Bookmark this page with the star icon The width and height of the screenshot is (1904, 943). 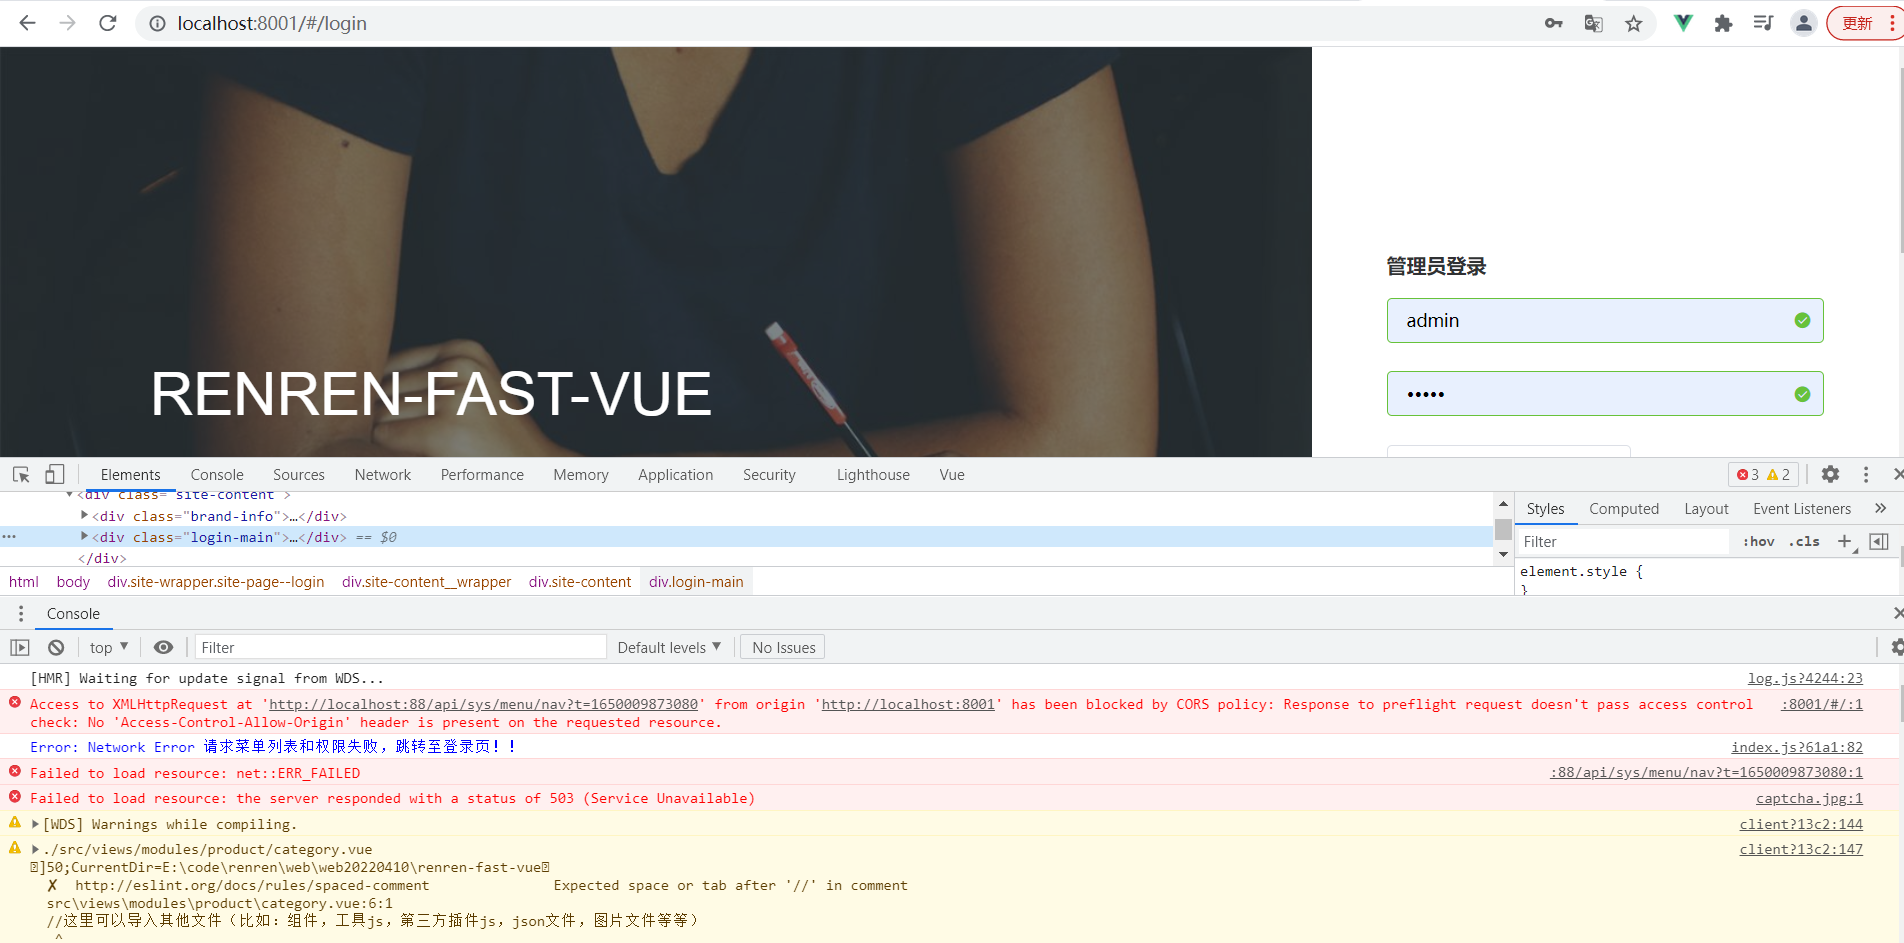pos(1634,23)
